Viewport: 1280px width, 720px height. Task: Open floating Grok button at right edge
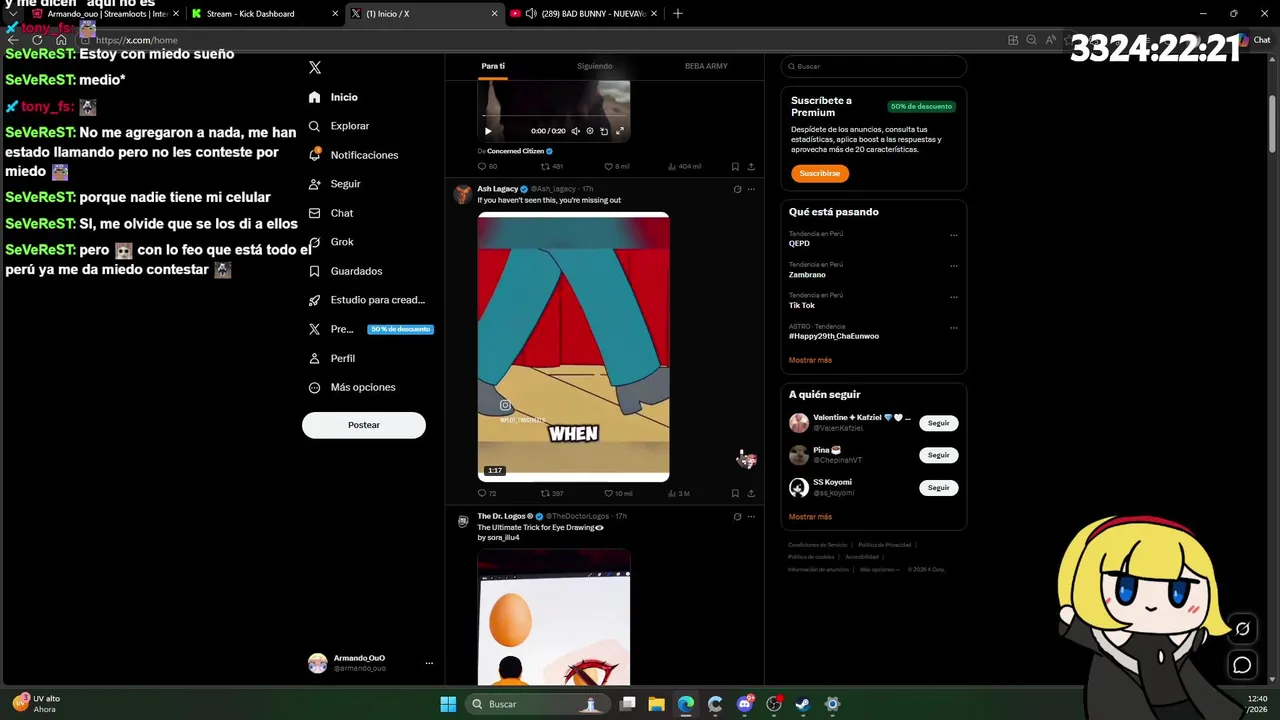(1242, 629)
